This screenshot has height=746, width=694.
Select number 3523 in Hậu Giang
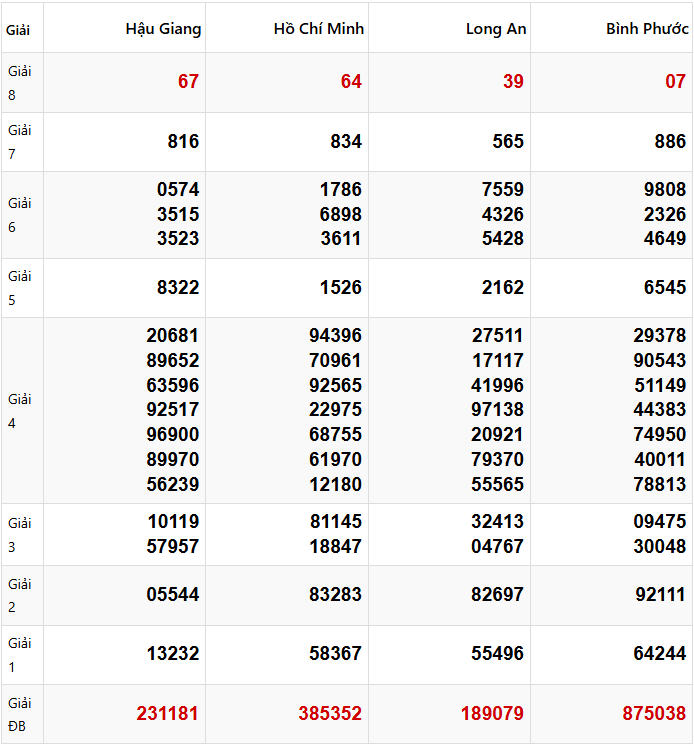pos(178,238)
